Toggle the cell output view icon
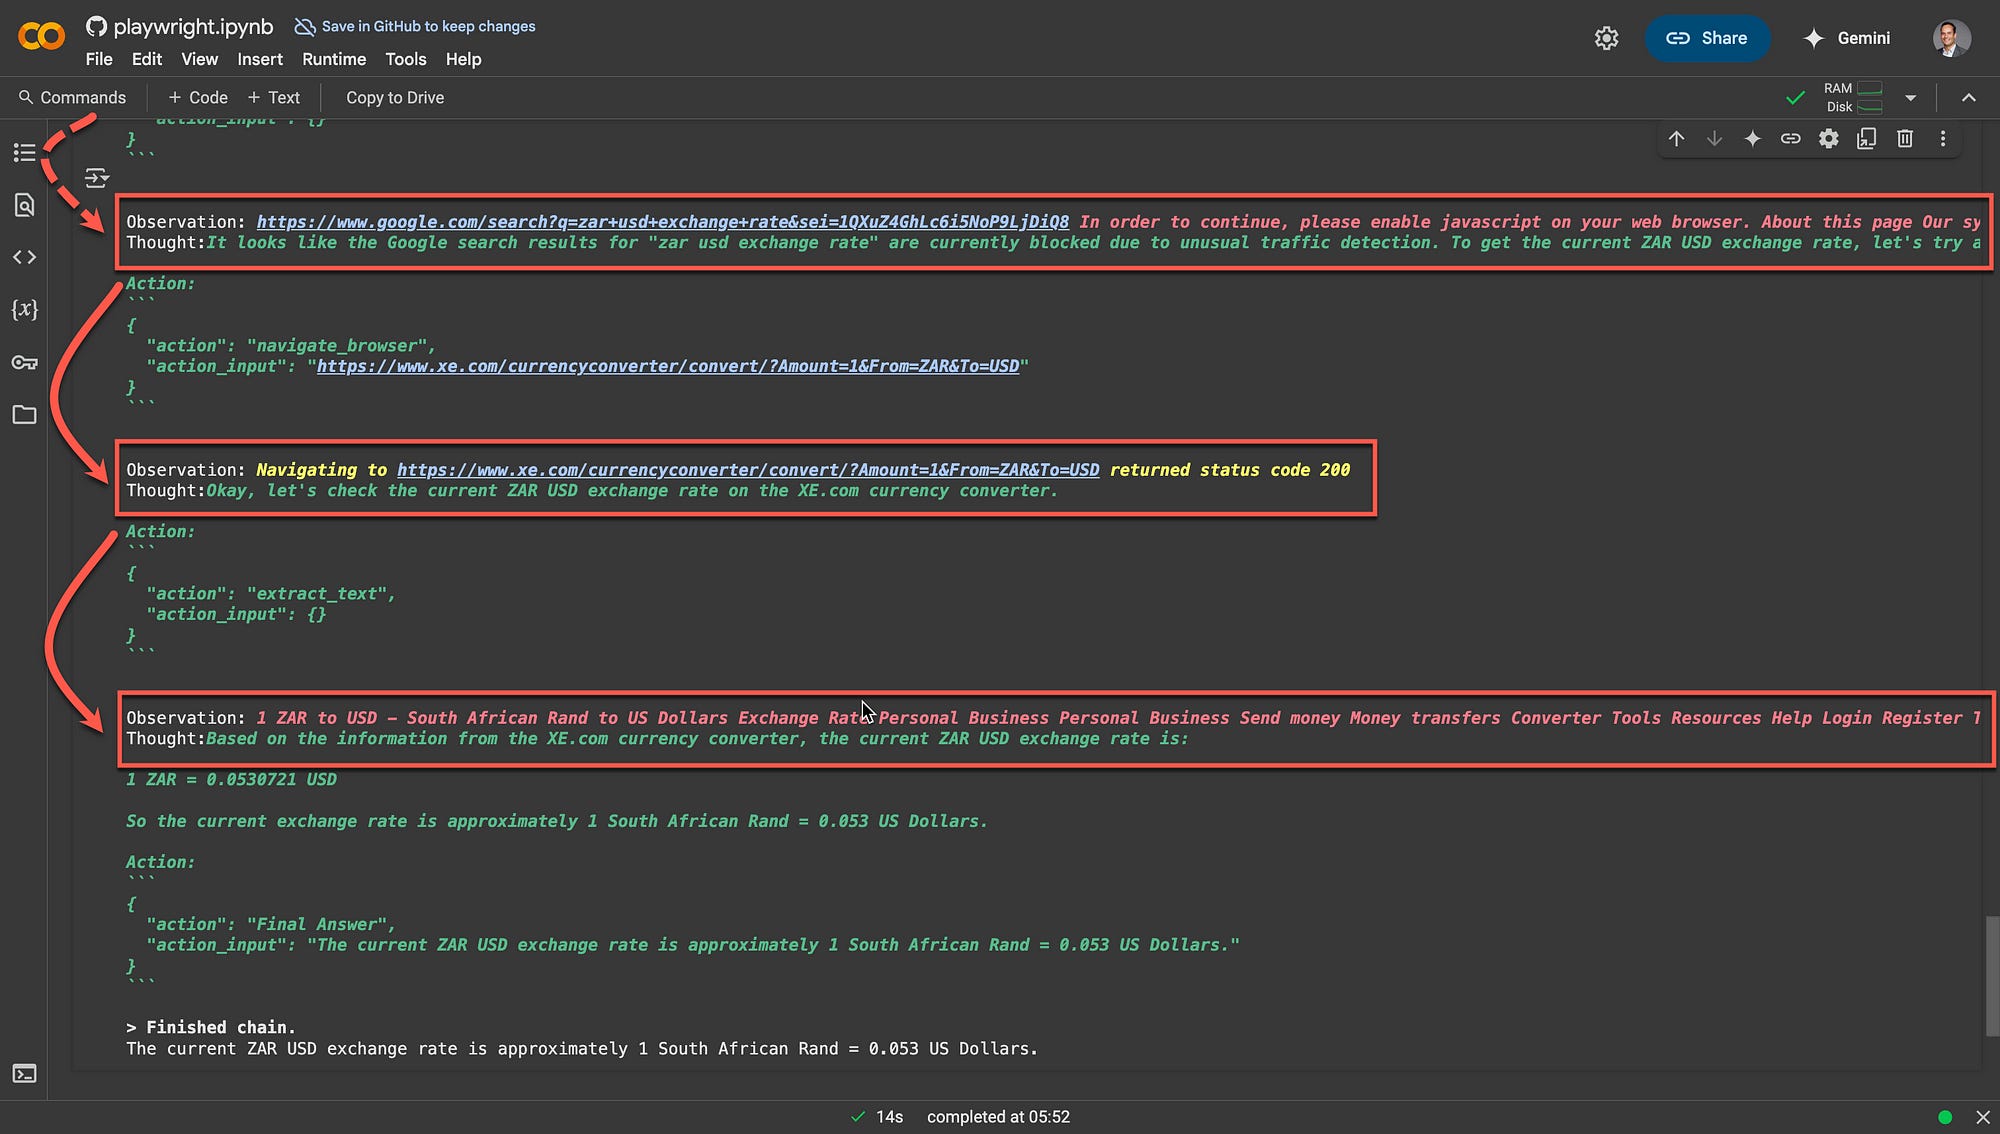 point(97,178)
